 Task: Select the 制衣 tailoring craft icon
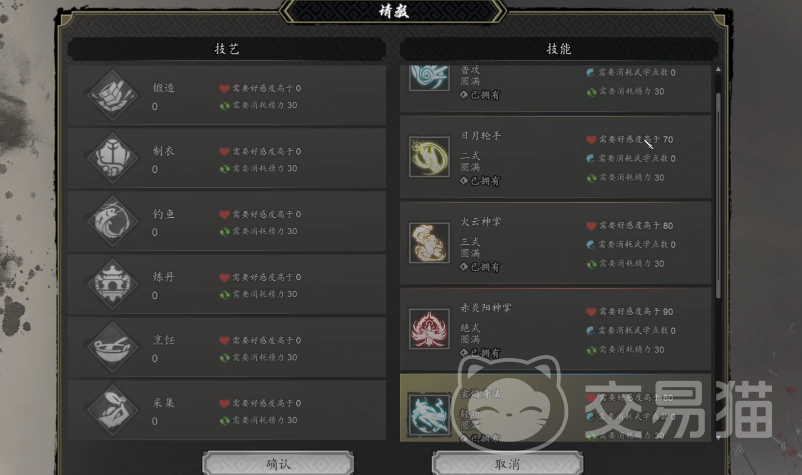tap(113, 158)
